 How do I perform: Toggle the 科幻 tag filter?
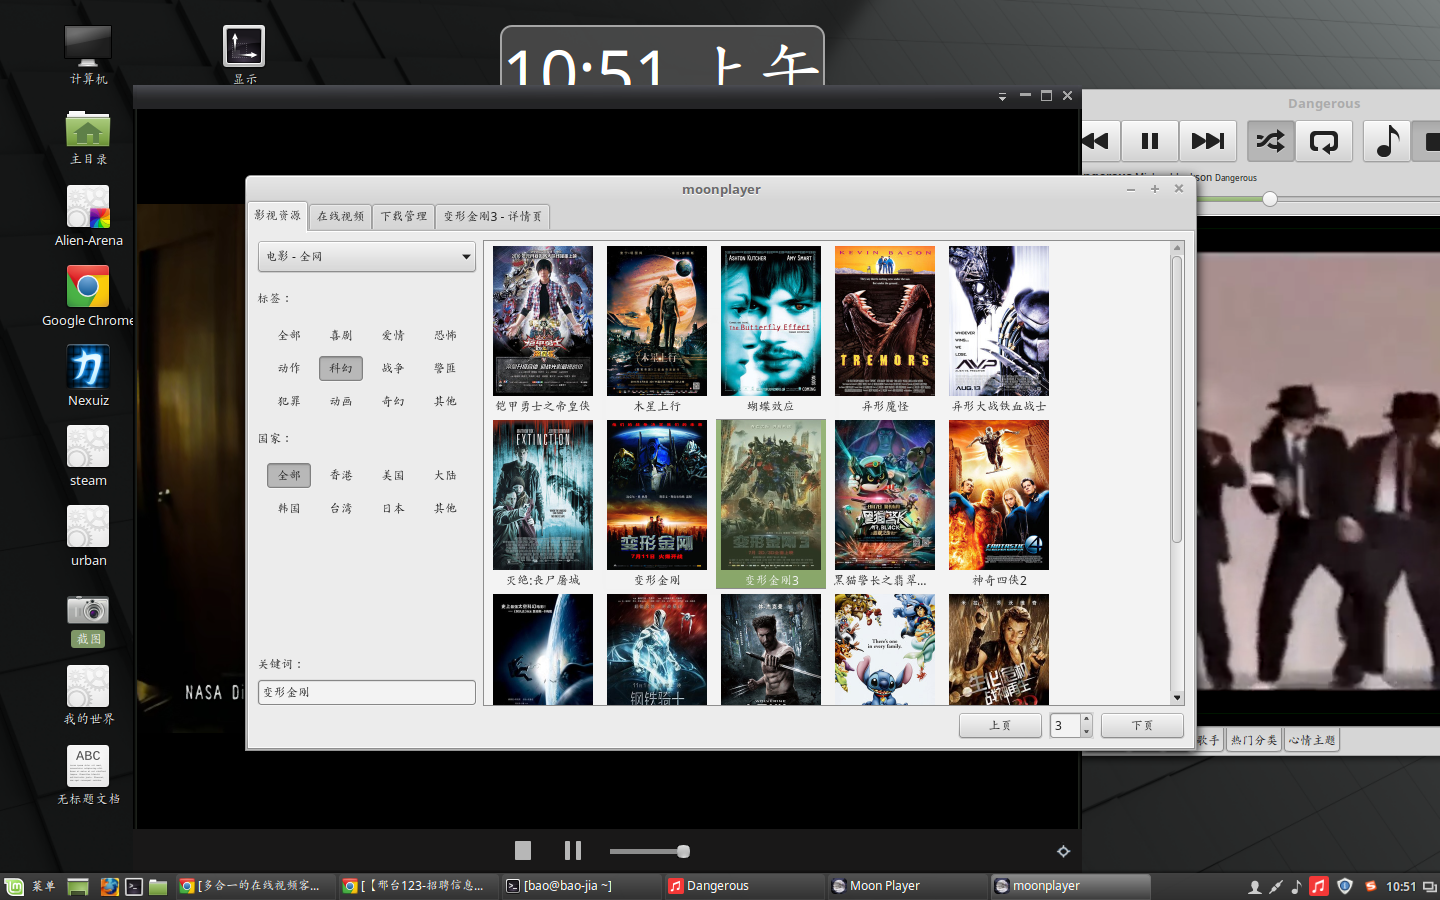point(341,369)
